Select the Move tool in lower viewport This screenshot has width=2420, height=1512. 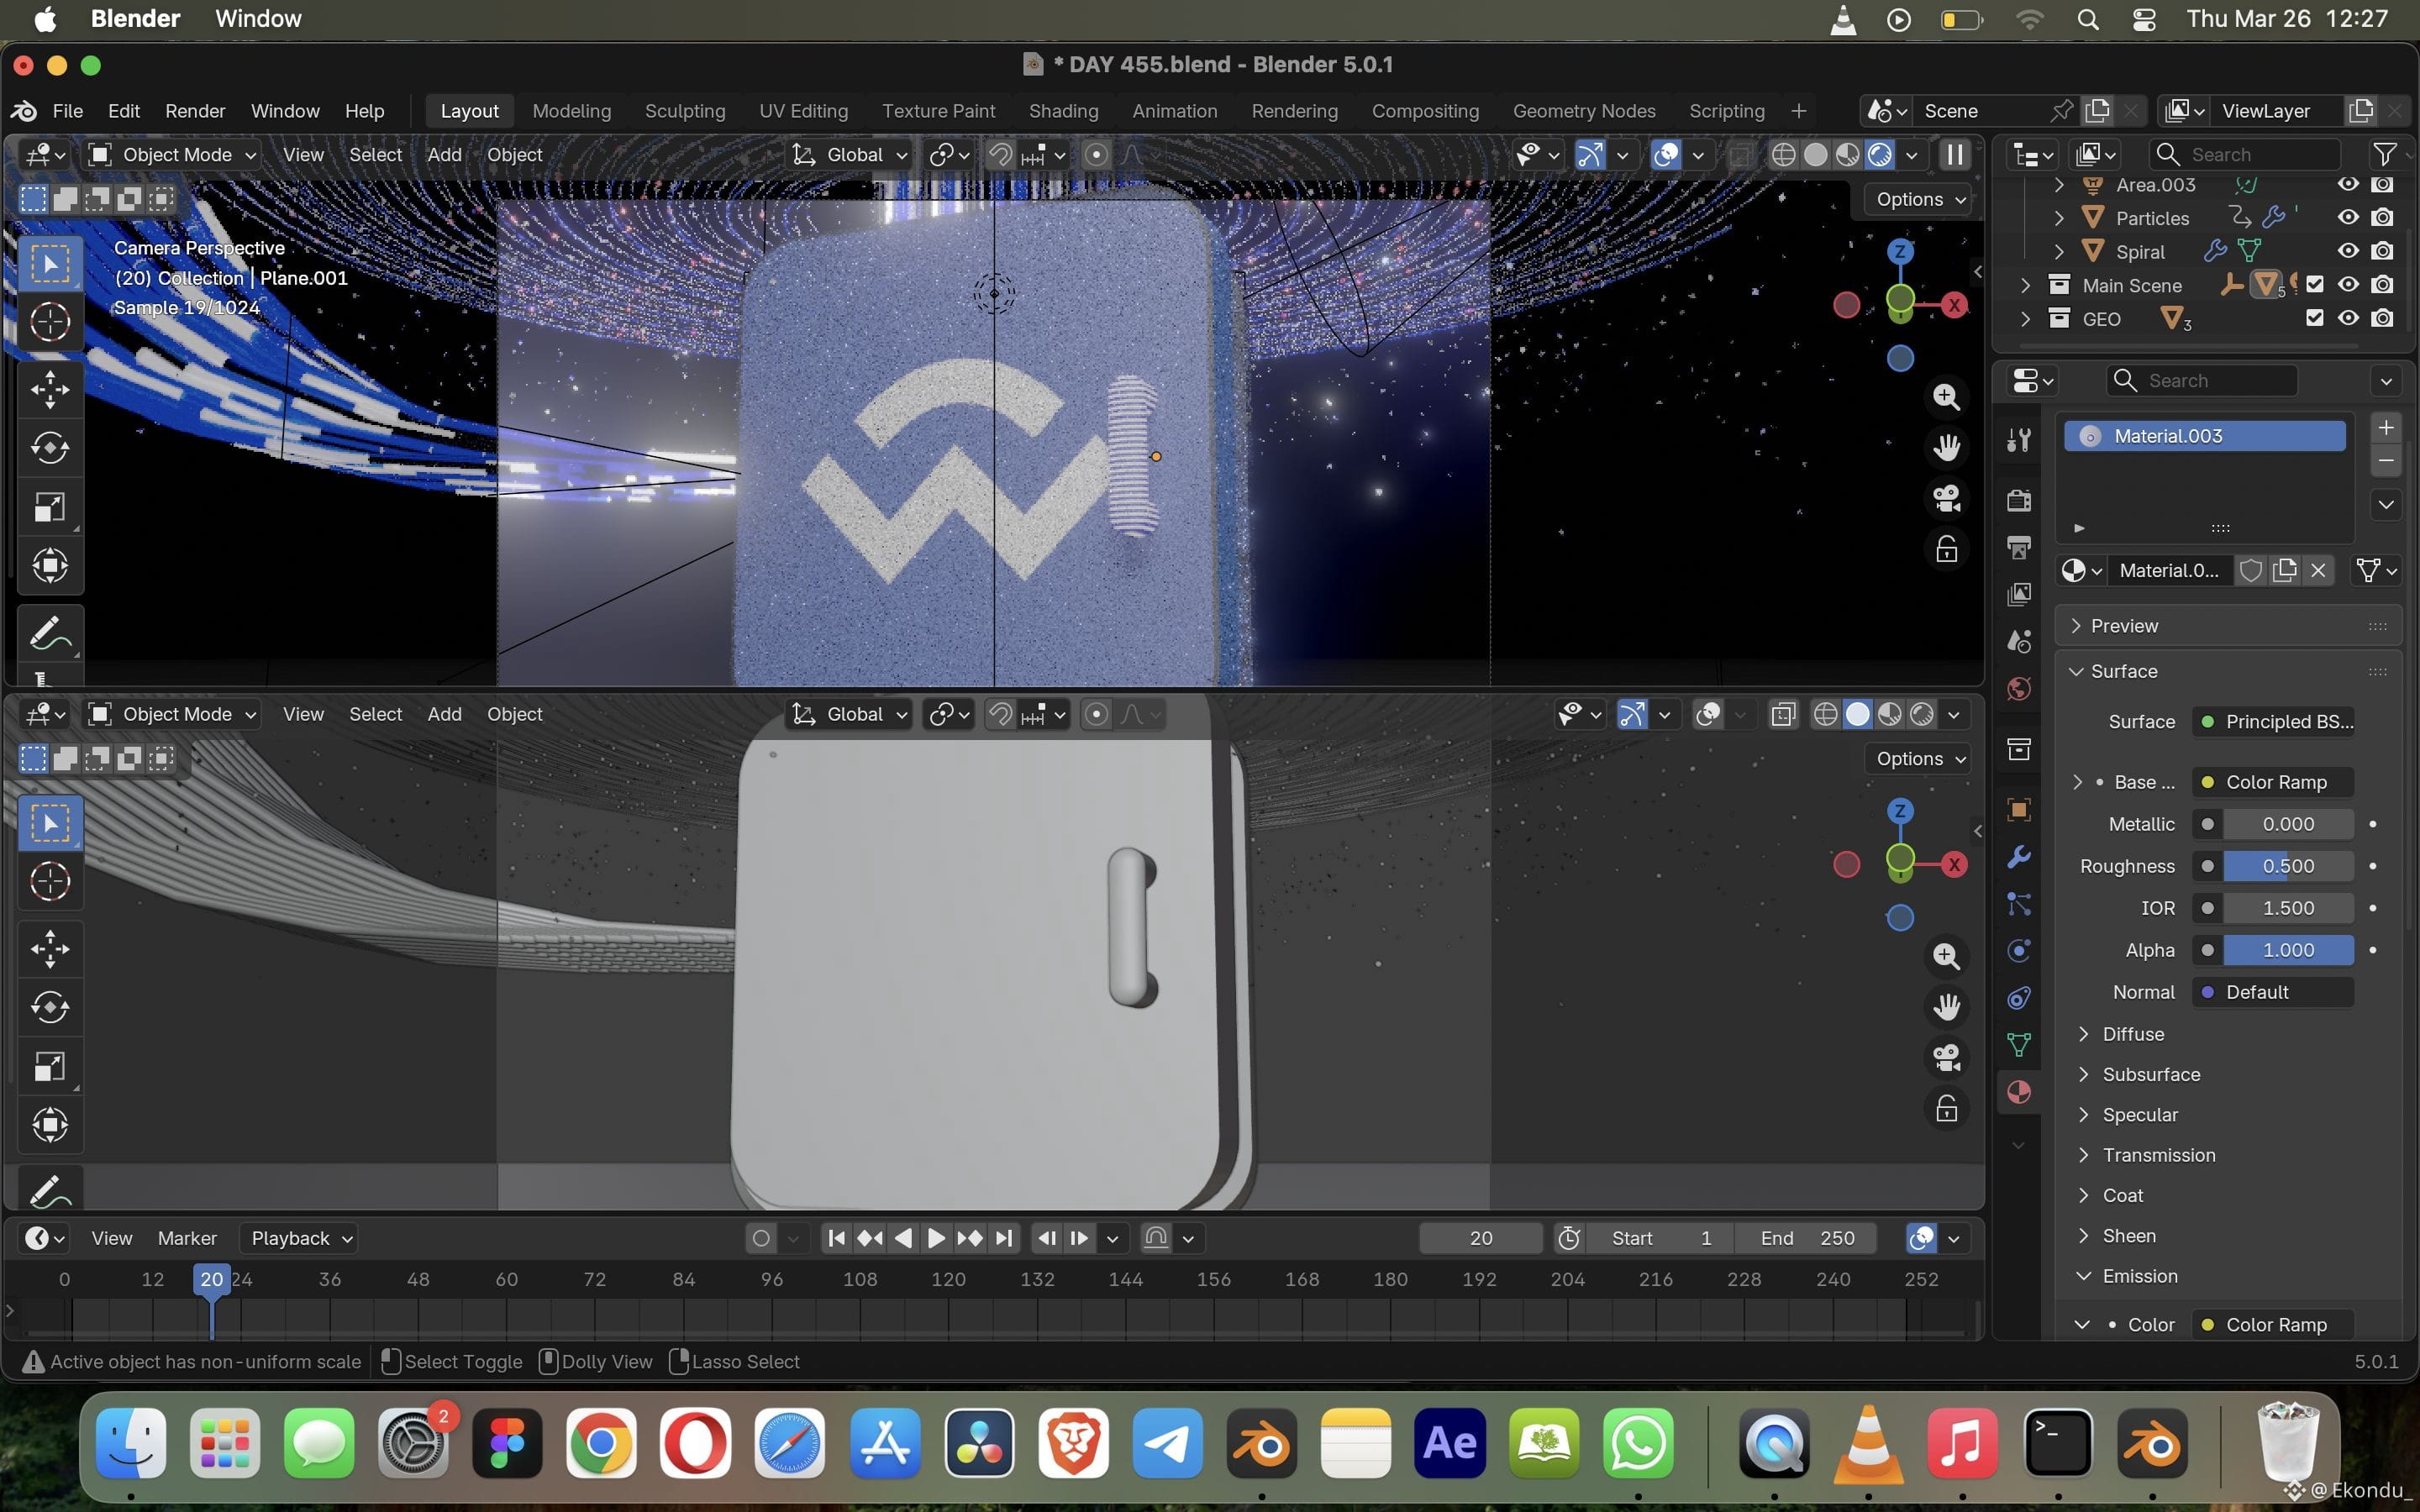point(50,948)
